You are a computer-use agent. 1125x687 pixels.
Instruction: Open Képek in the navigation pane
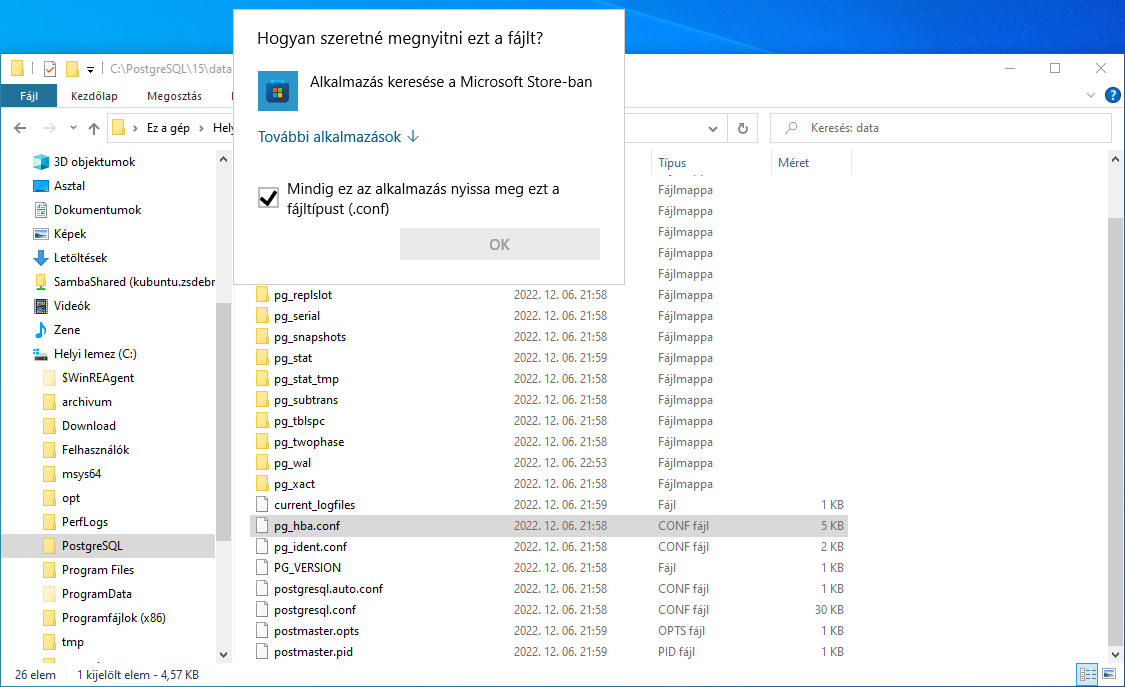click(x=70, y=234)
